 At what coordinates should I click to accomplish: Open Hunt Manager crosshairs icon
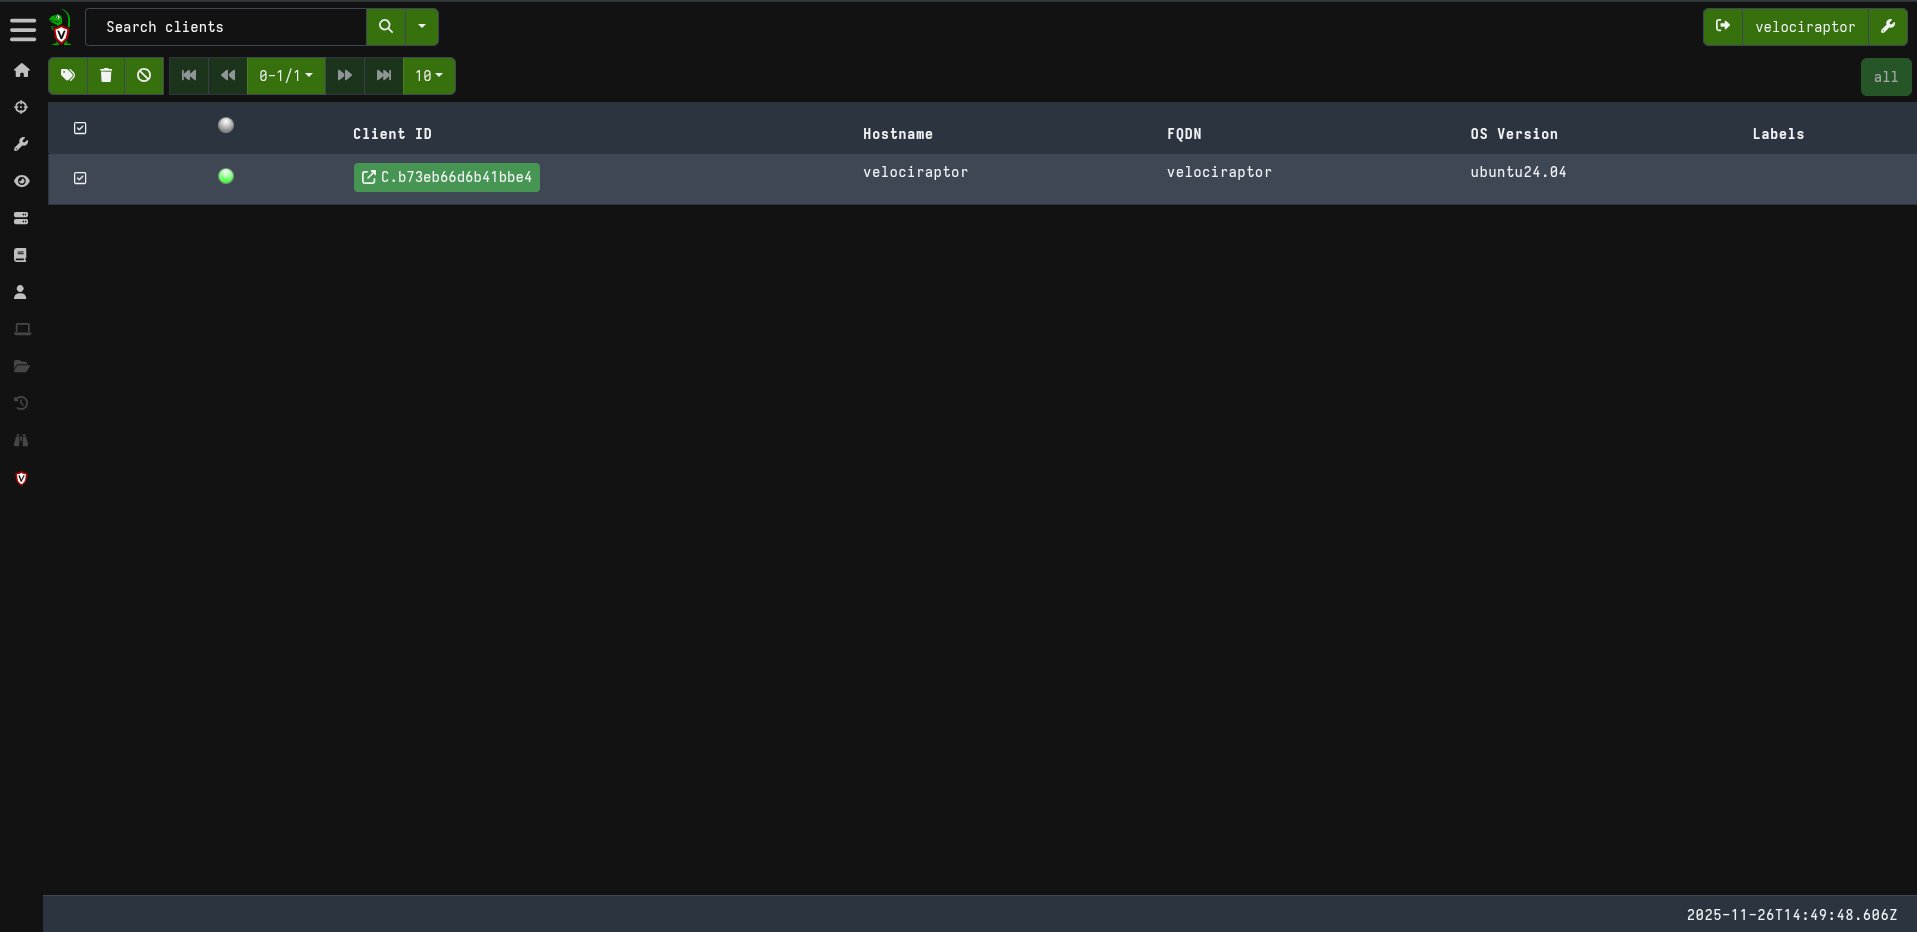[x=21, y=108]
